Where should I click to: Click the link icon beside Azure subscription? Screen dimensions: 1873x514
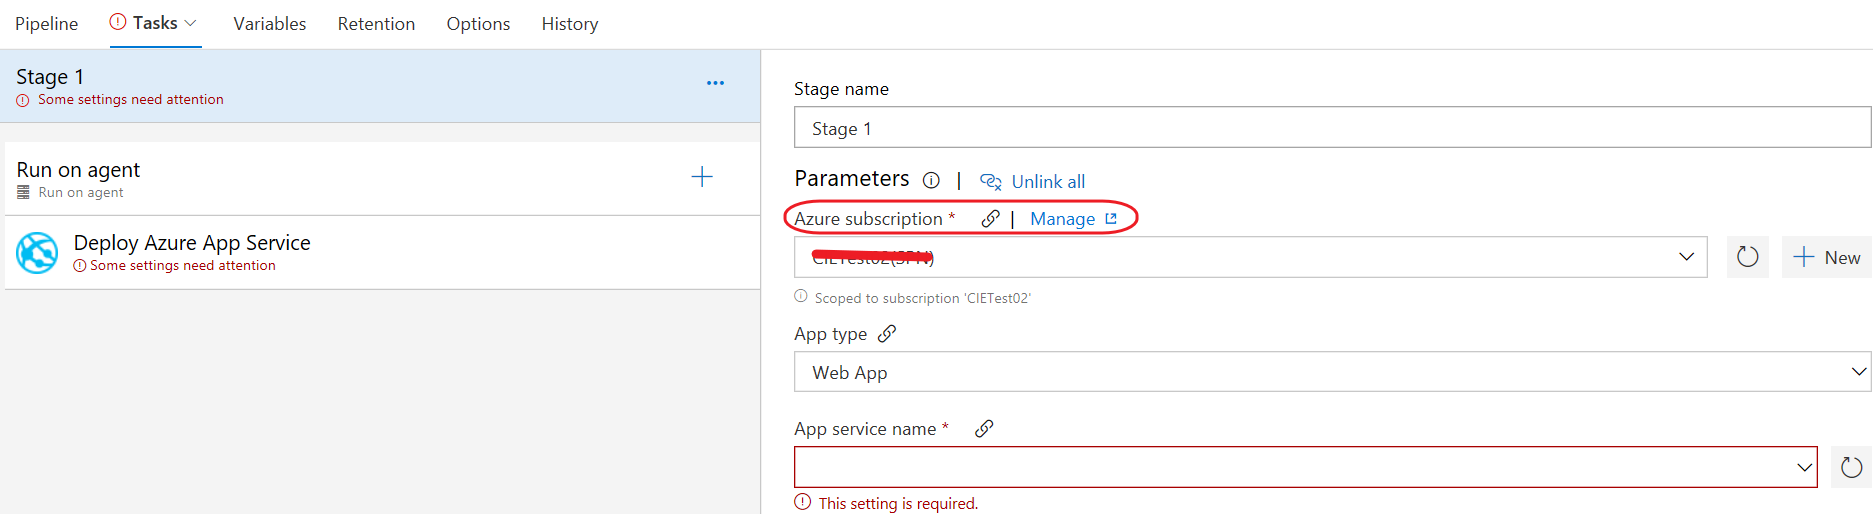(990, 219)
